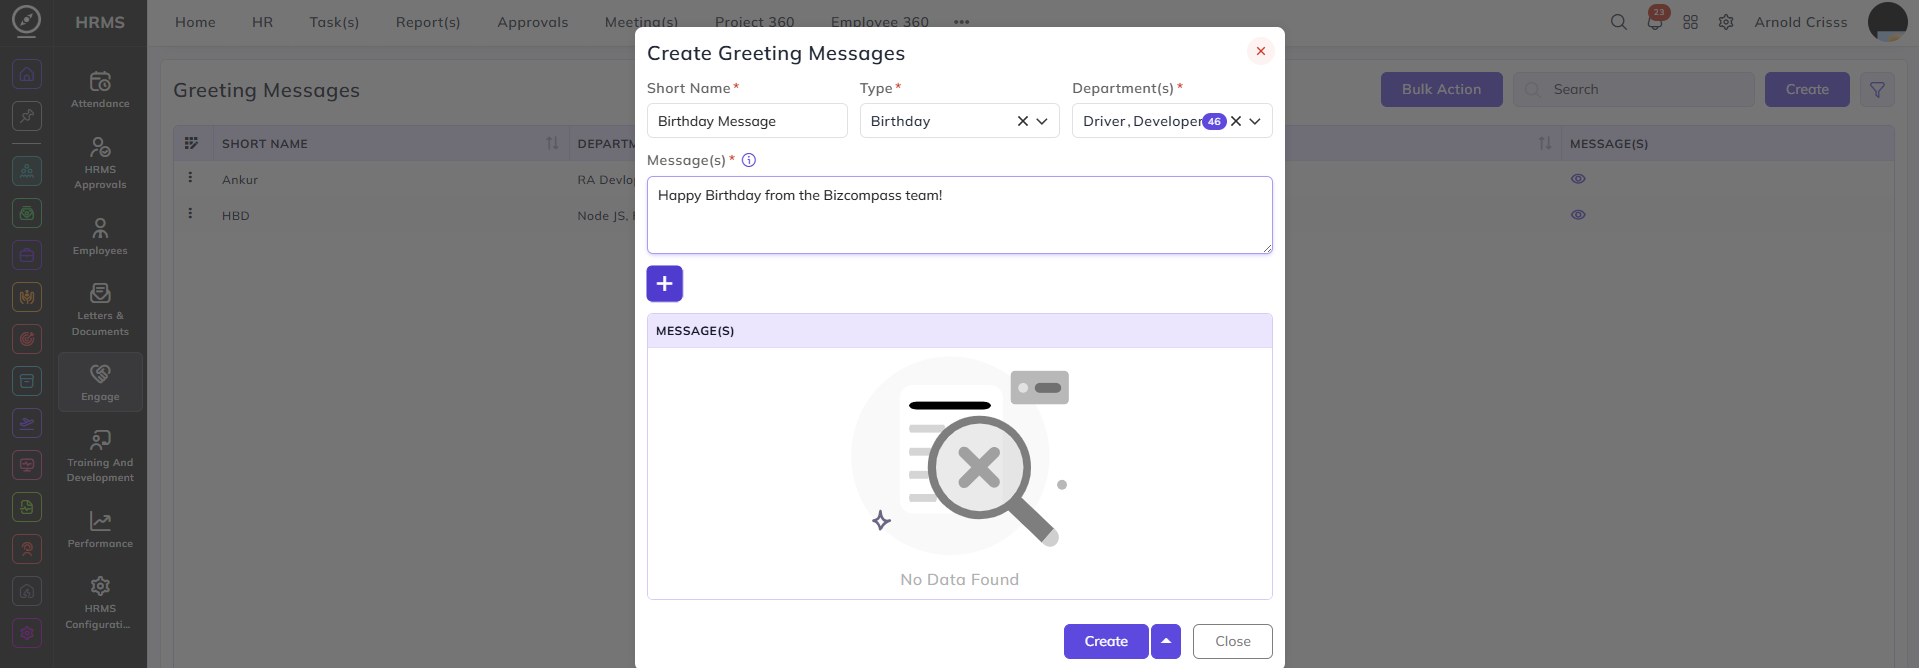
Task: Click the pin icon in left rail
Action: coord(27,116)
